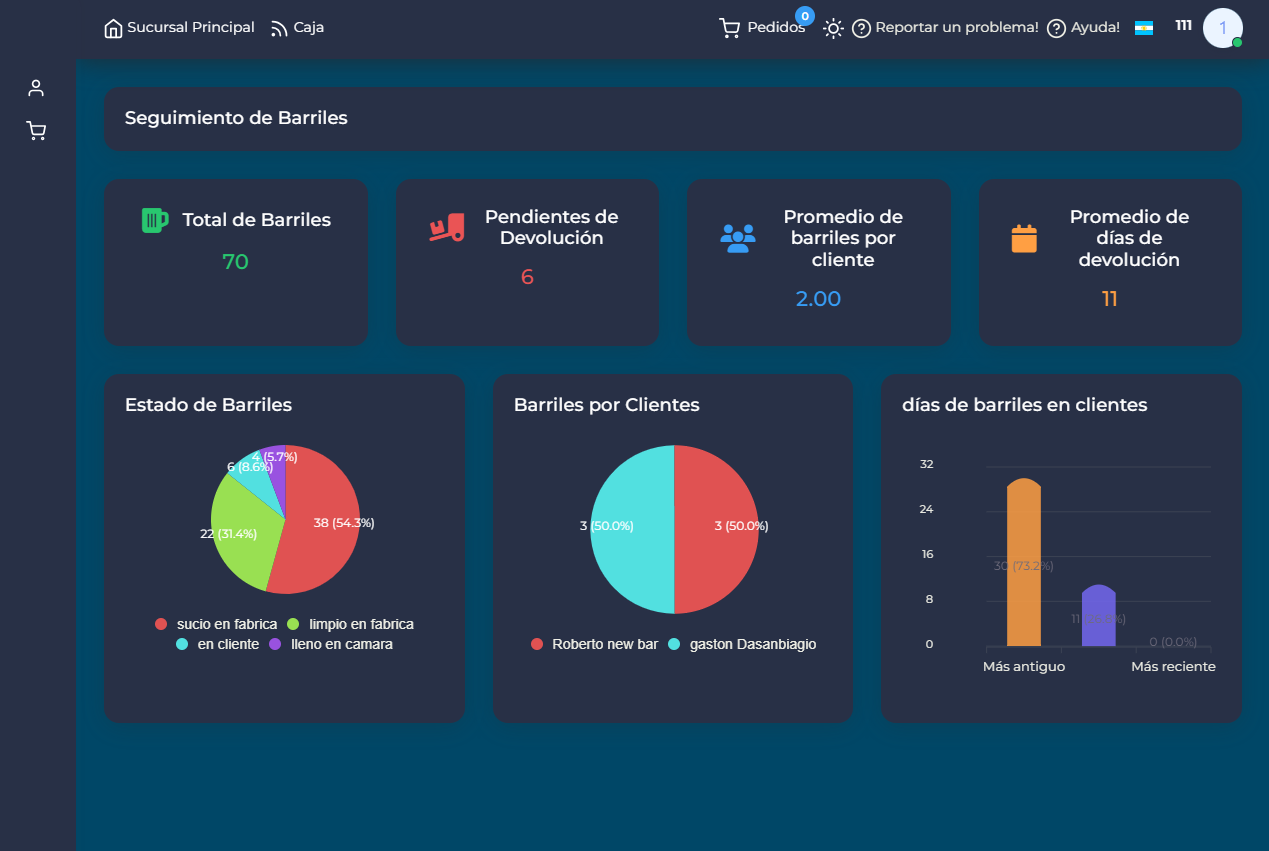Screen dimensions: 1269x851
Task: Toggle light/dark mode with the sun icon
Action: coord(833,28)
